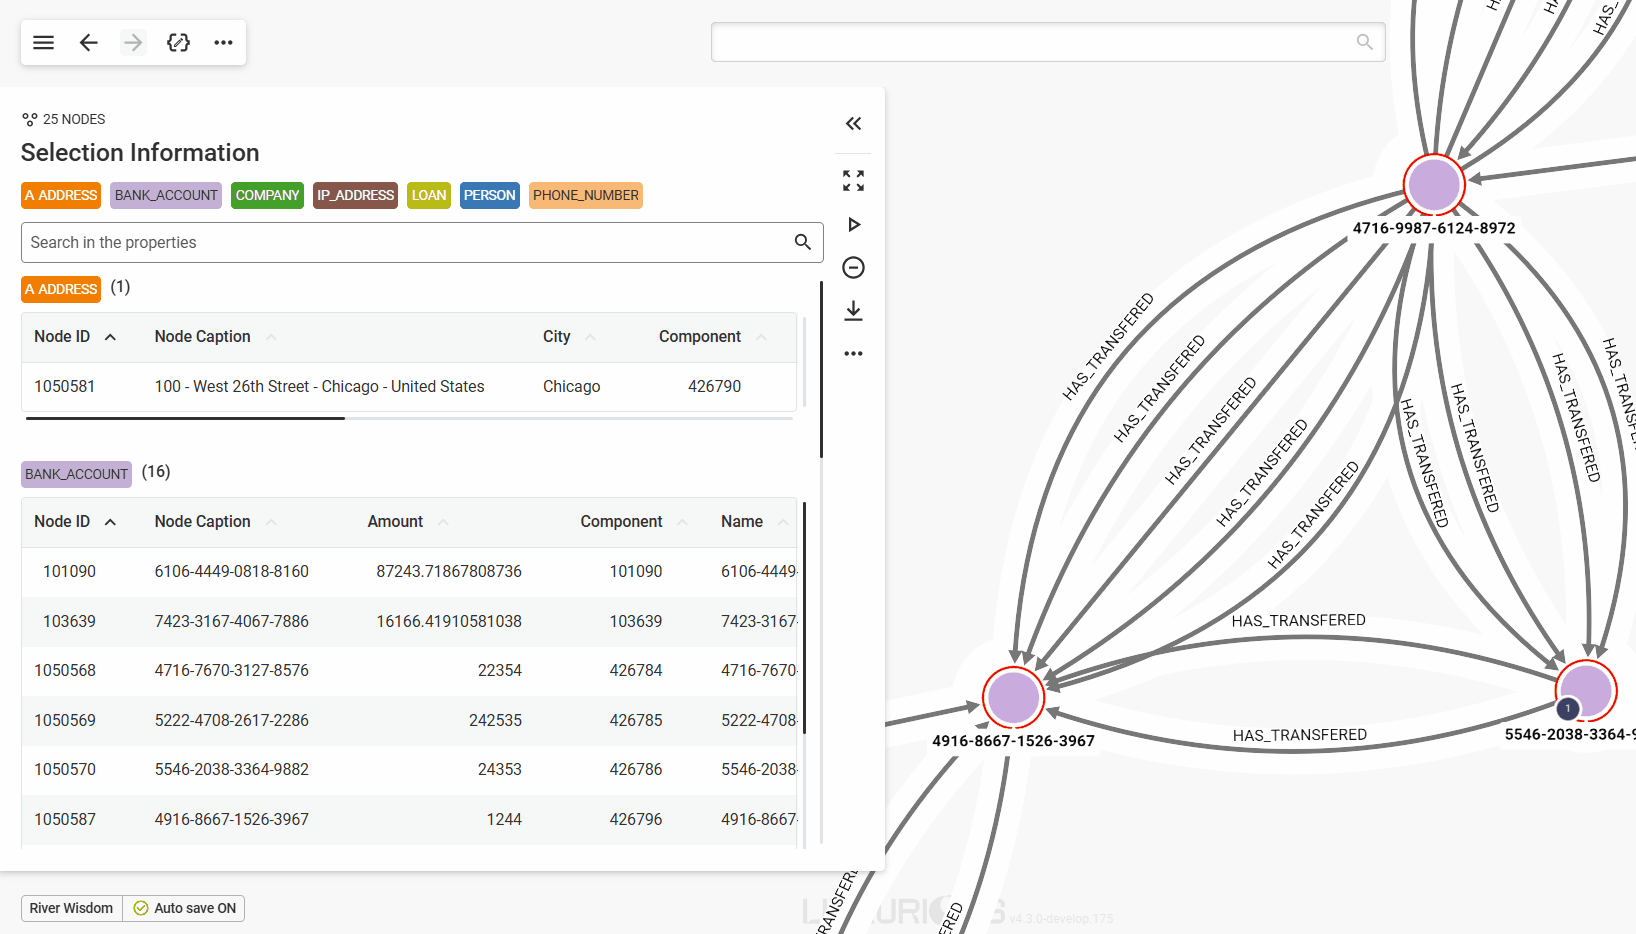
Task: Sort bank account table by Node ID
Action: pos(62,522)
